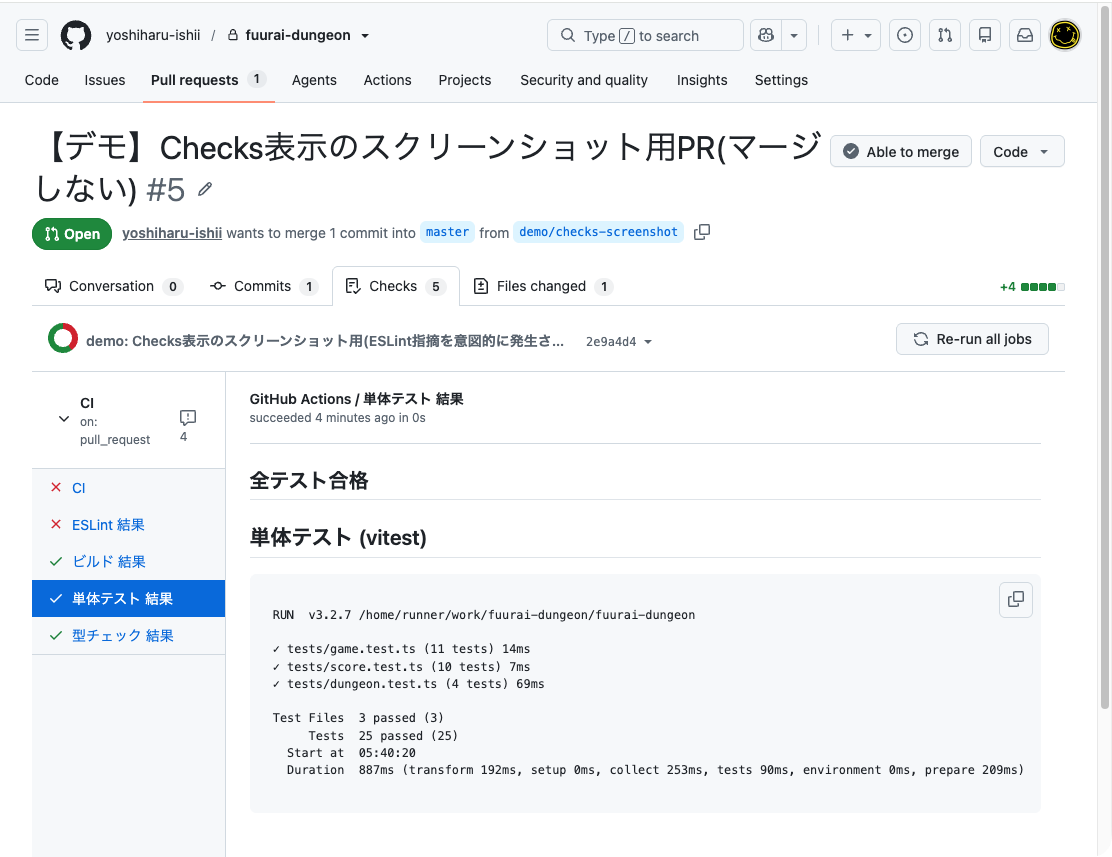
Task: Open user avatar profile menu
Action: click(1064, 35)
